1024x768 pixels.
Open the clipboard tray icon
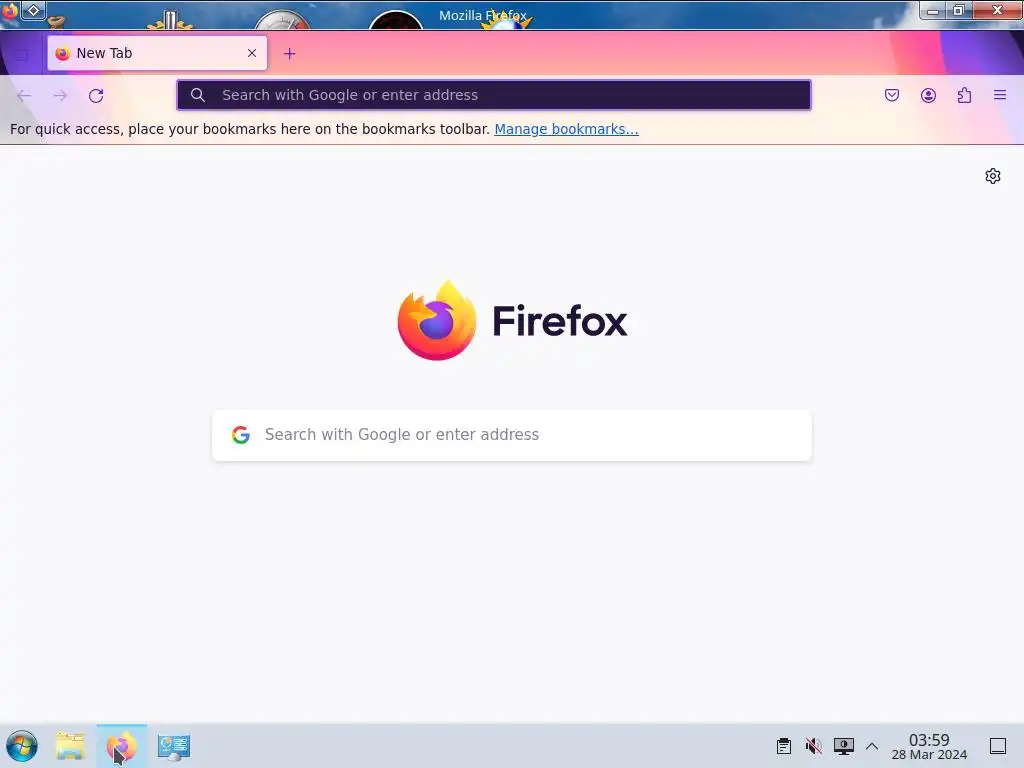784,746
